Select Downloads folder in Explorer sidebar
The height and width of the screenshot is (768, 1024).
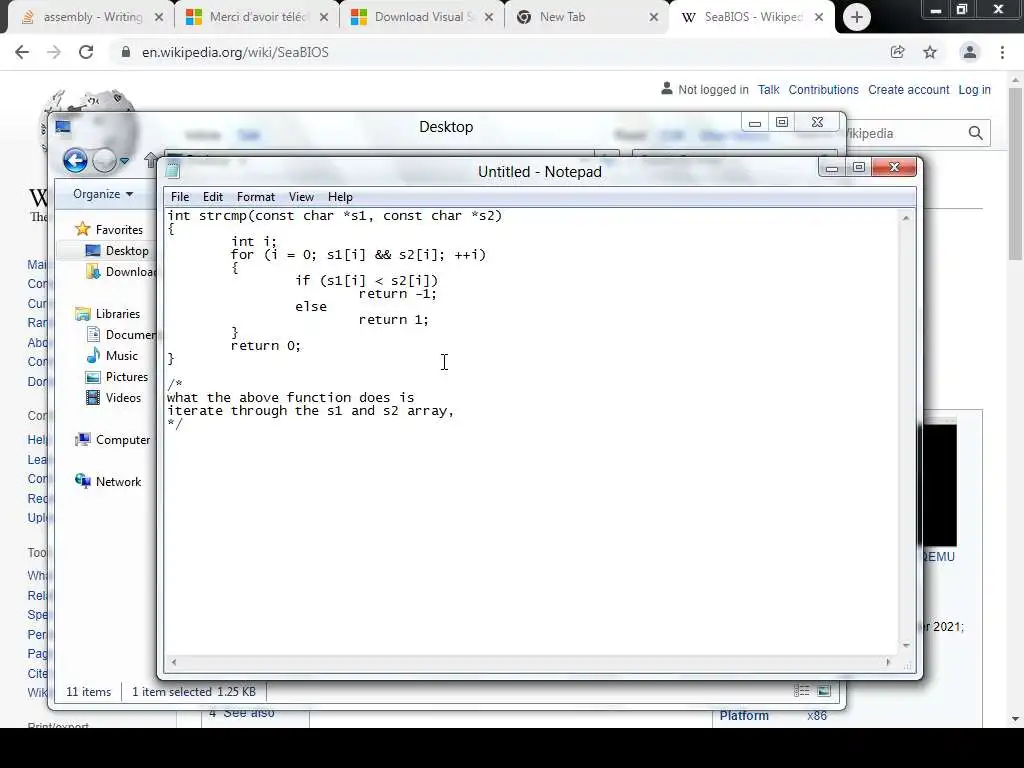pyautogui.click(x=131, y=272)
